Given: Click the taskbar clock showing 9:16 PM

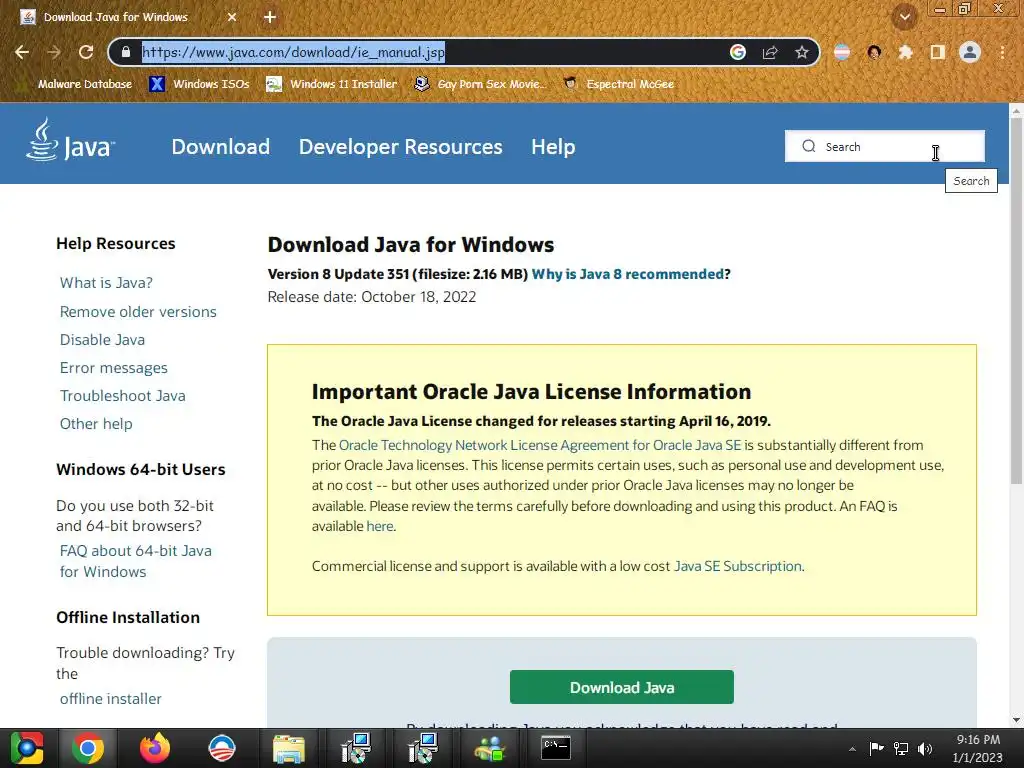Looking at the screenshot, I should [x=978, y=748].
